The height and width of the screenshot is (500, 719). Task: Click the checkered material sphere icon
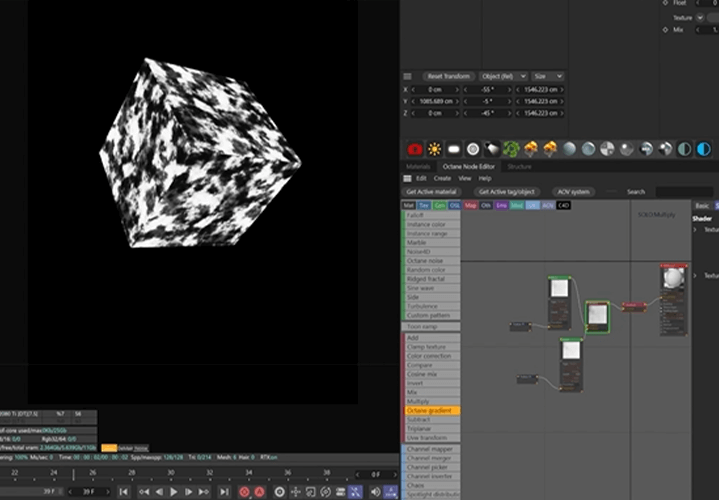[x=608, y=149]
